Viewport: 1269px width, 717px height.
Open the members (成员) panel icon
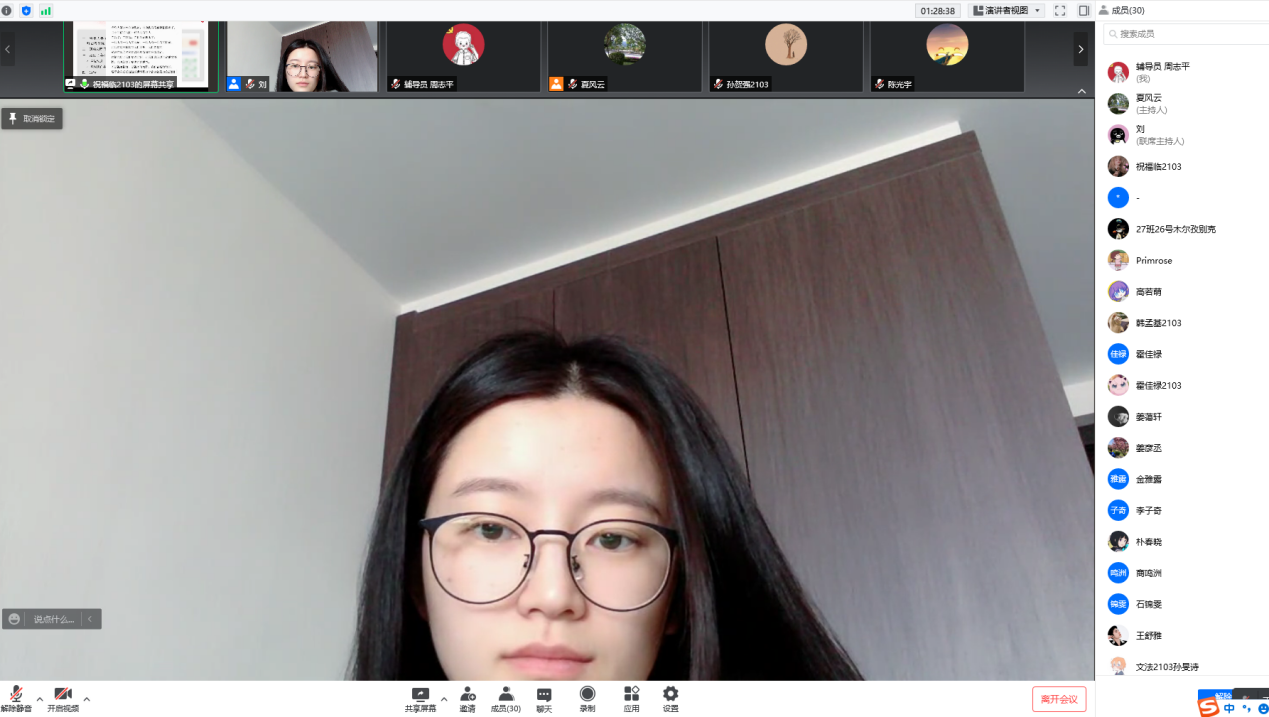tap(506, 695)
